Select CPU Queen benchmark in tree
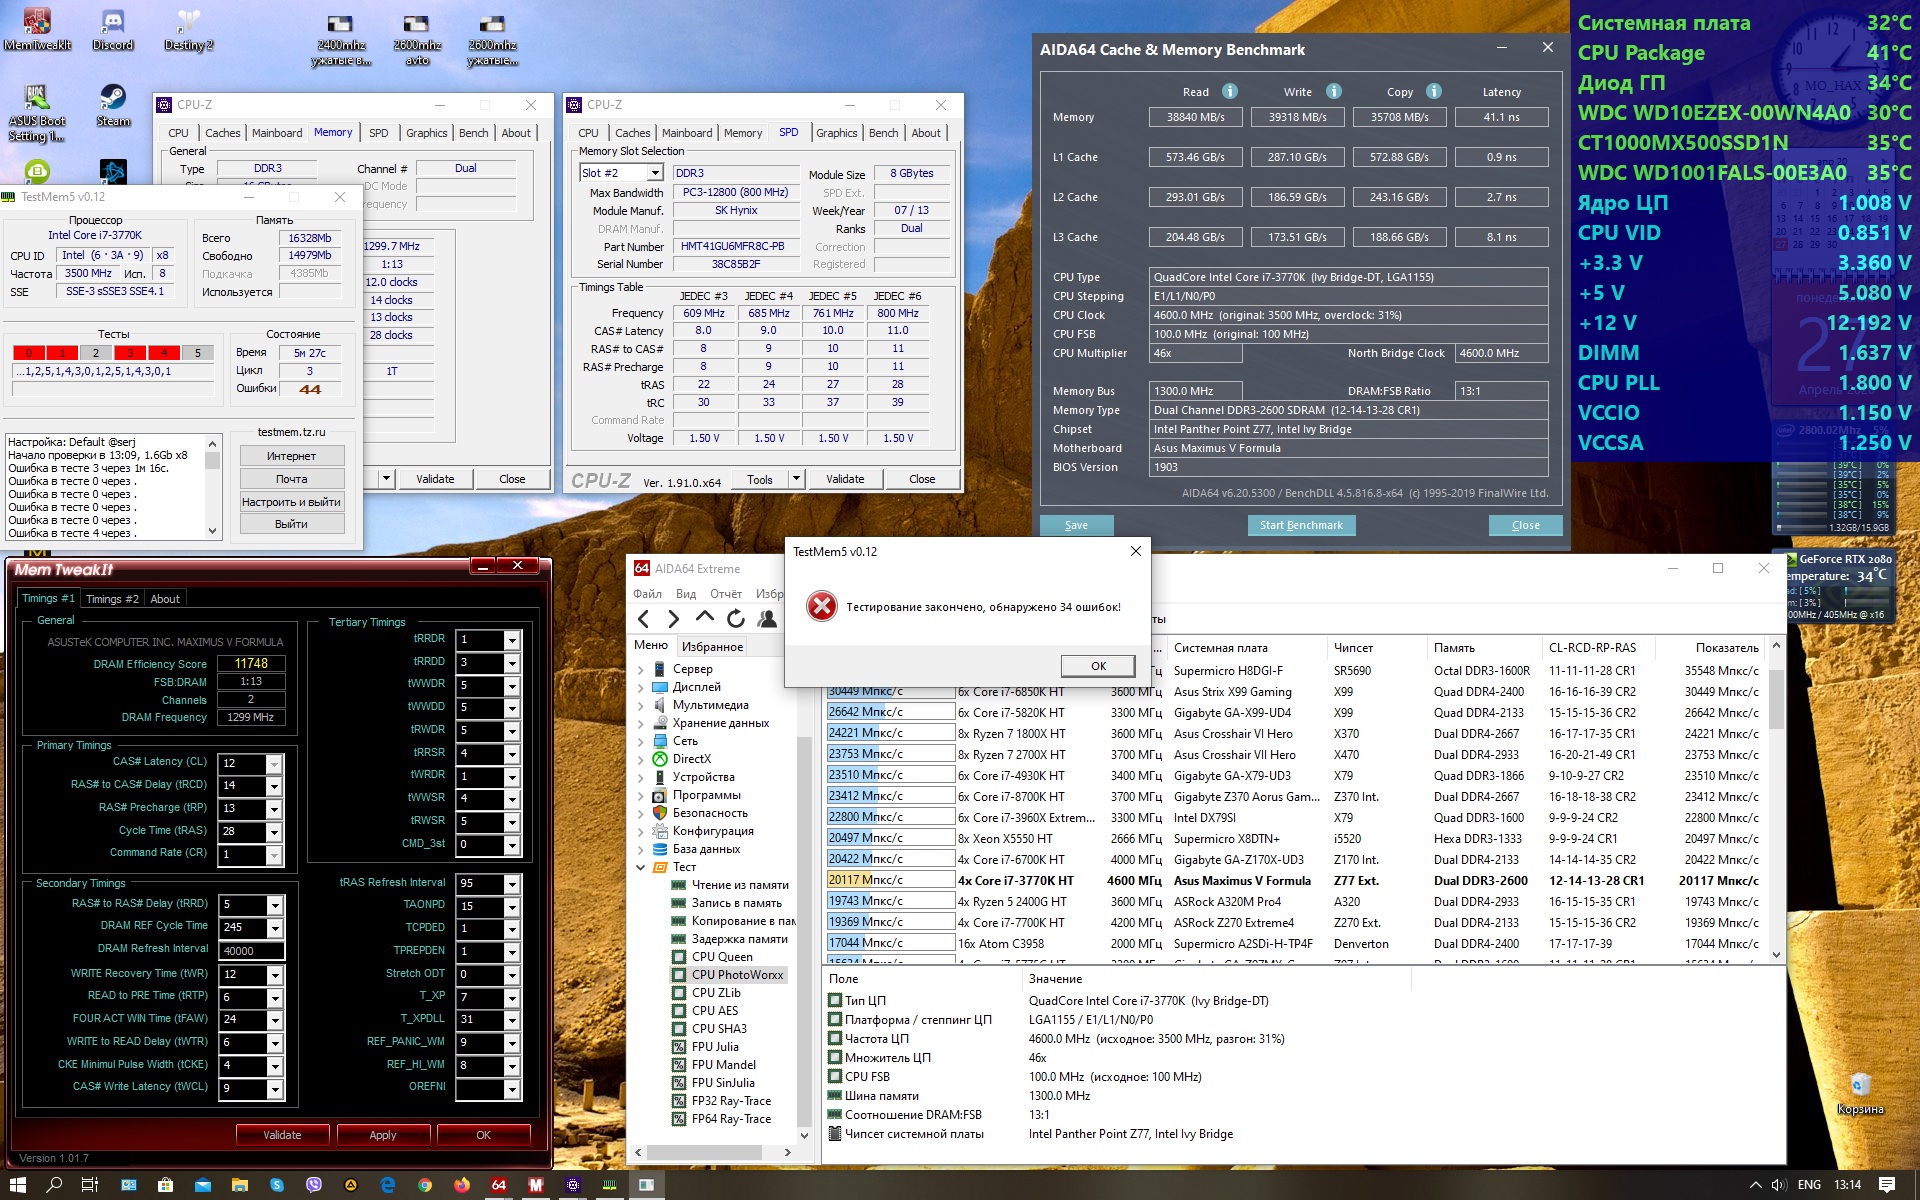Image resolution: width=1920 pixels, height=1200 pixels. [722, 957]
